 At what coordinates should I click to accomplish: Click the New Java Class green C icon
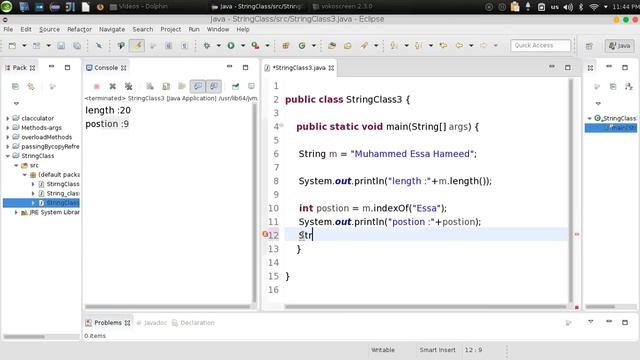(302, 46)
